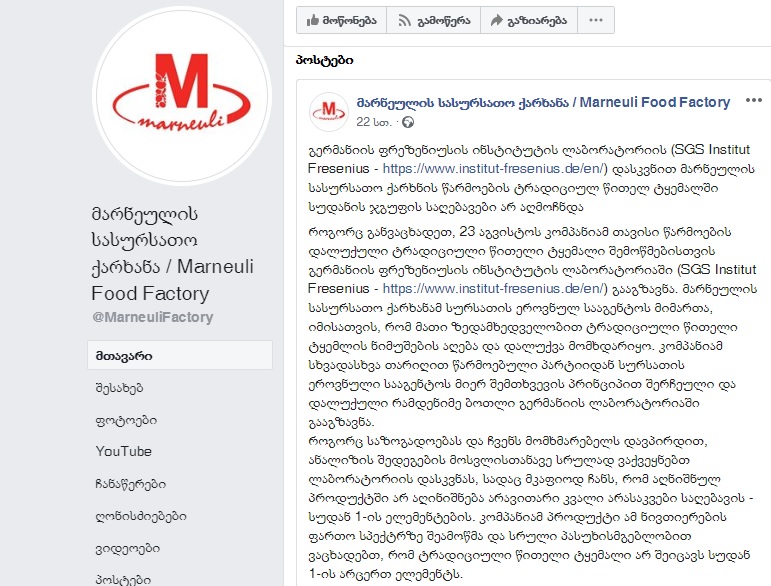The width and height of the screenshot is (771, 586).
Task: Go to the YouTube sidebar tab
Action: [124, 451]
